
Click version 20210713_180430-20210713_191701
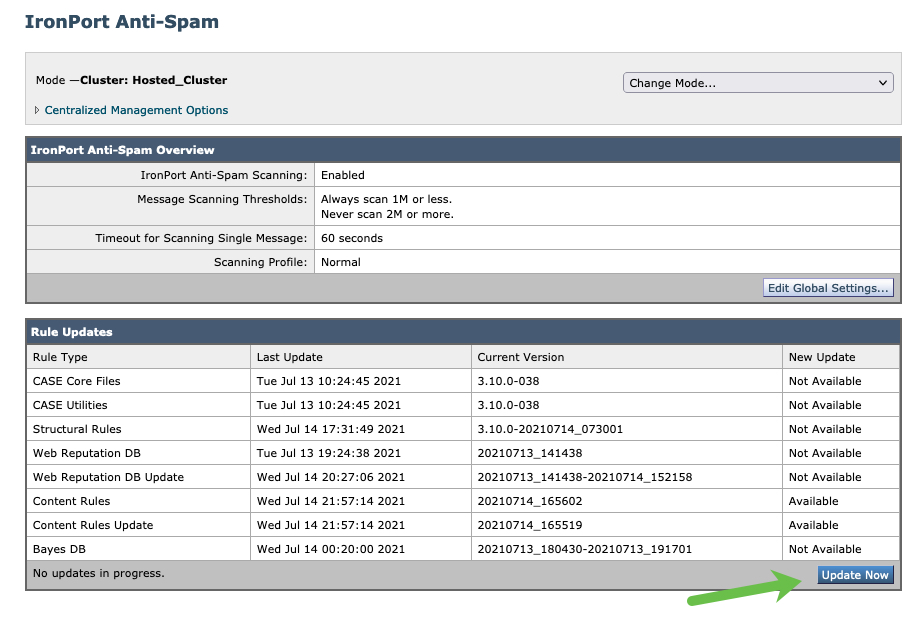[x=585, y=549]
